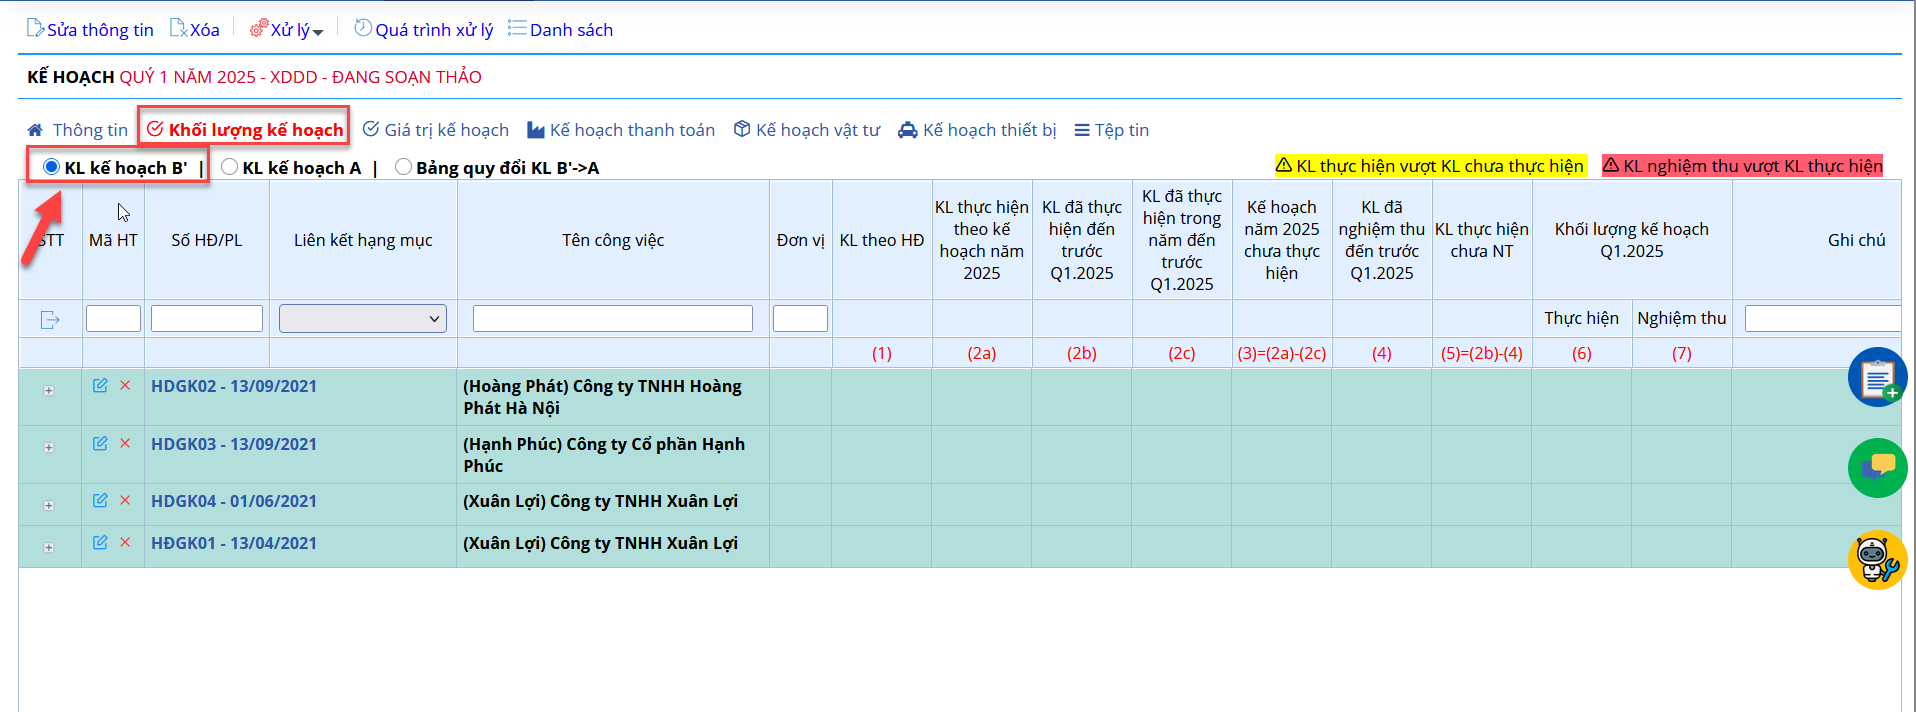This screenshot has width=1916, height=712.
Task: Select the 'KL kế hoạch A' radio option
Action: click(x=230, y=167)
